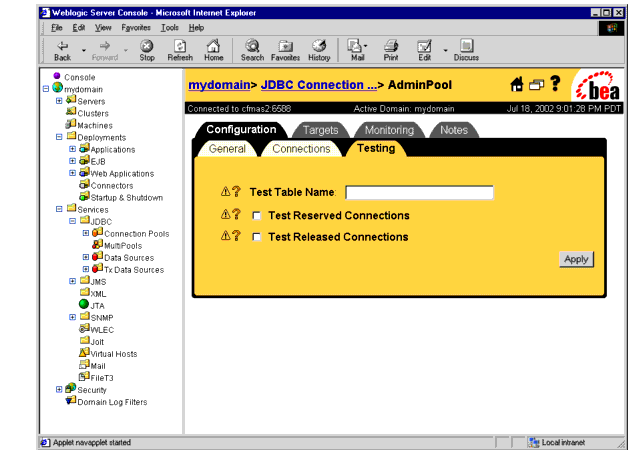The width and height of the screenshot is (634, 465).
Task: Expand the Data Sources tree node
Action: coord(86,257)
